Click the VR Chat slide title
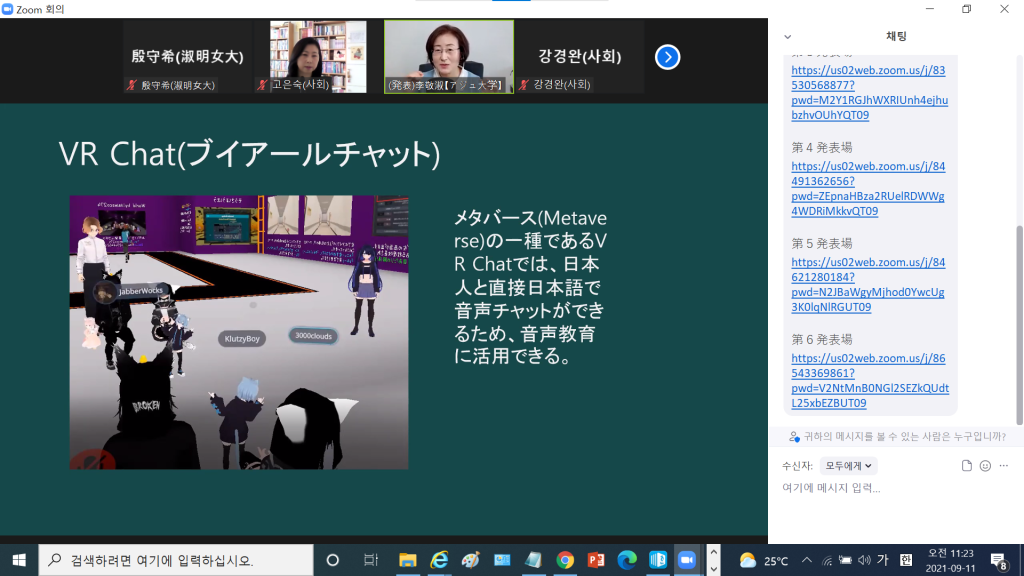Image resolution: width=1024 pixels, height=576 pixels. click(249, 154)
